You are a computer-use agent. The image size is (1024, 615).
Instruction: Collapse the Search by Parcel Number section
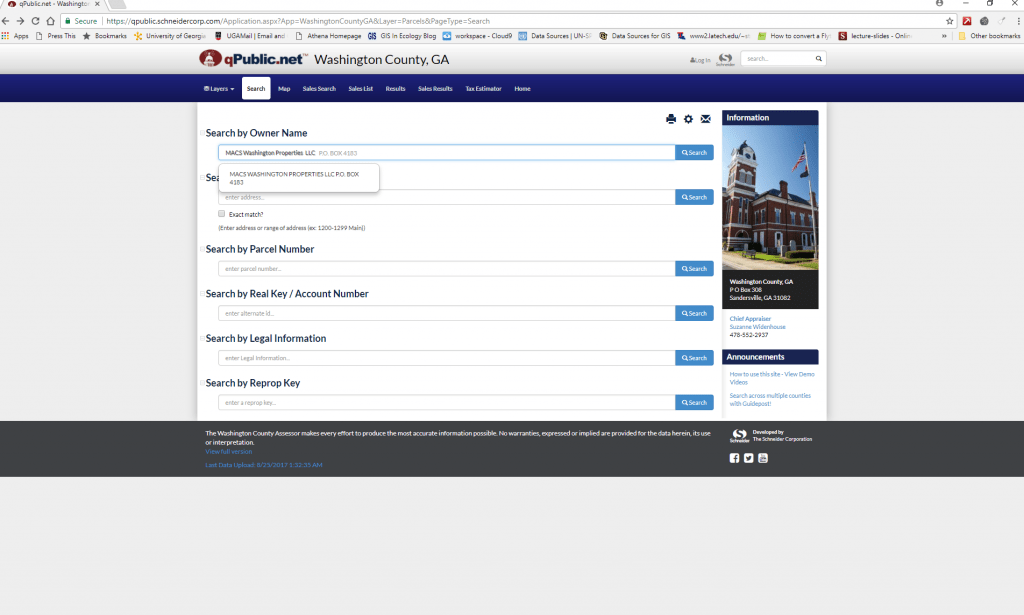pos(259,249)
